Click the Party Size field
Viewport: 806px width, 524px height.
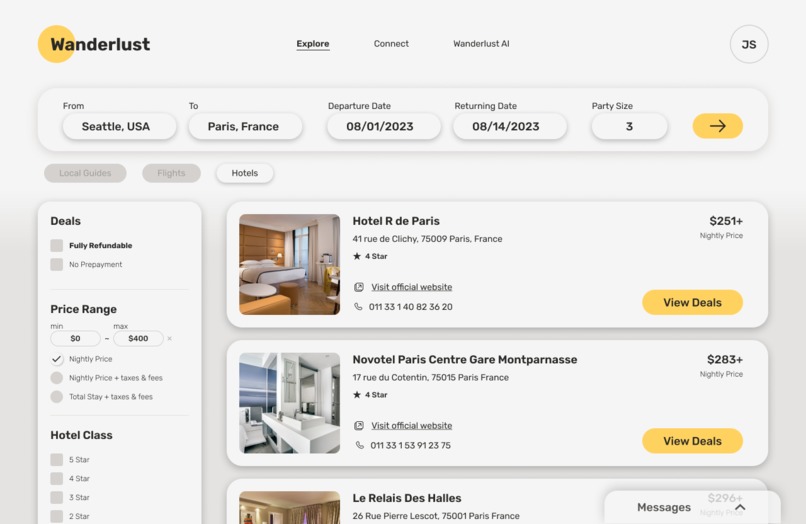pyautogui.click(x=629, y=127)
